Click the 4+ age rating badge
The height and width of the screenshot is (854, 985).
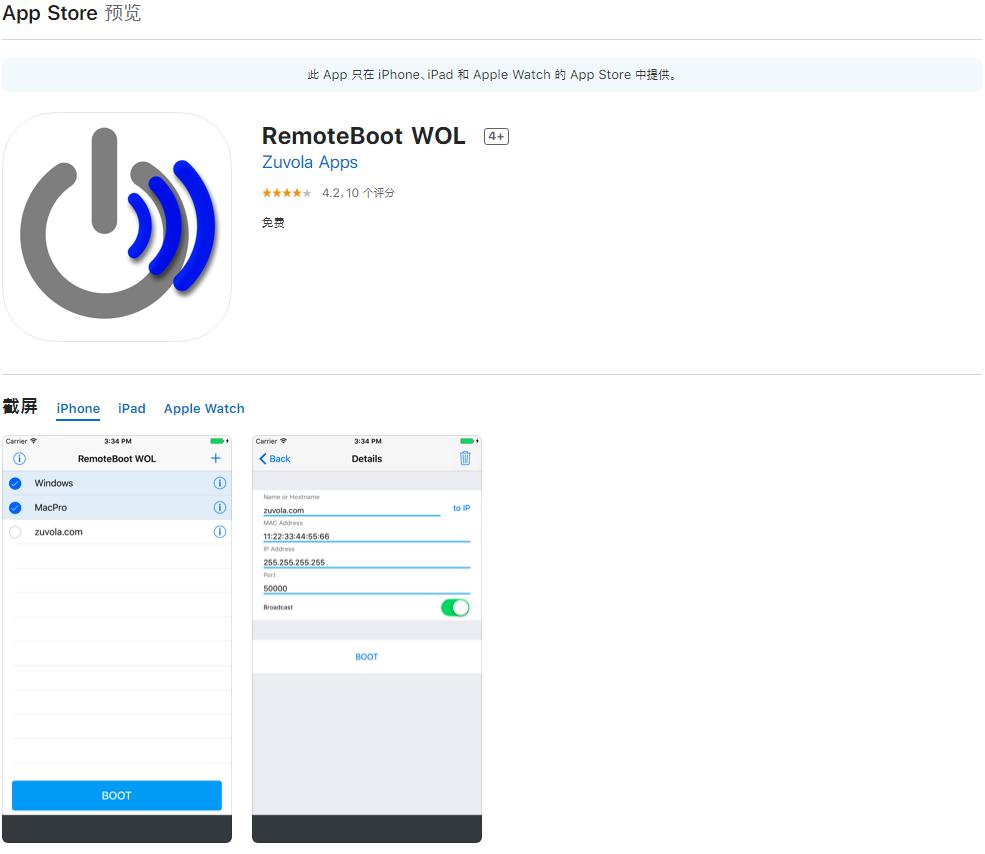[496, 137]
